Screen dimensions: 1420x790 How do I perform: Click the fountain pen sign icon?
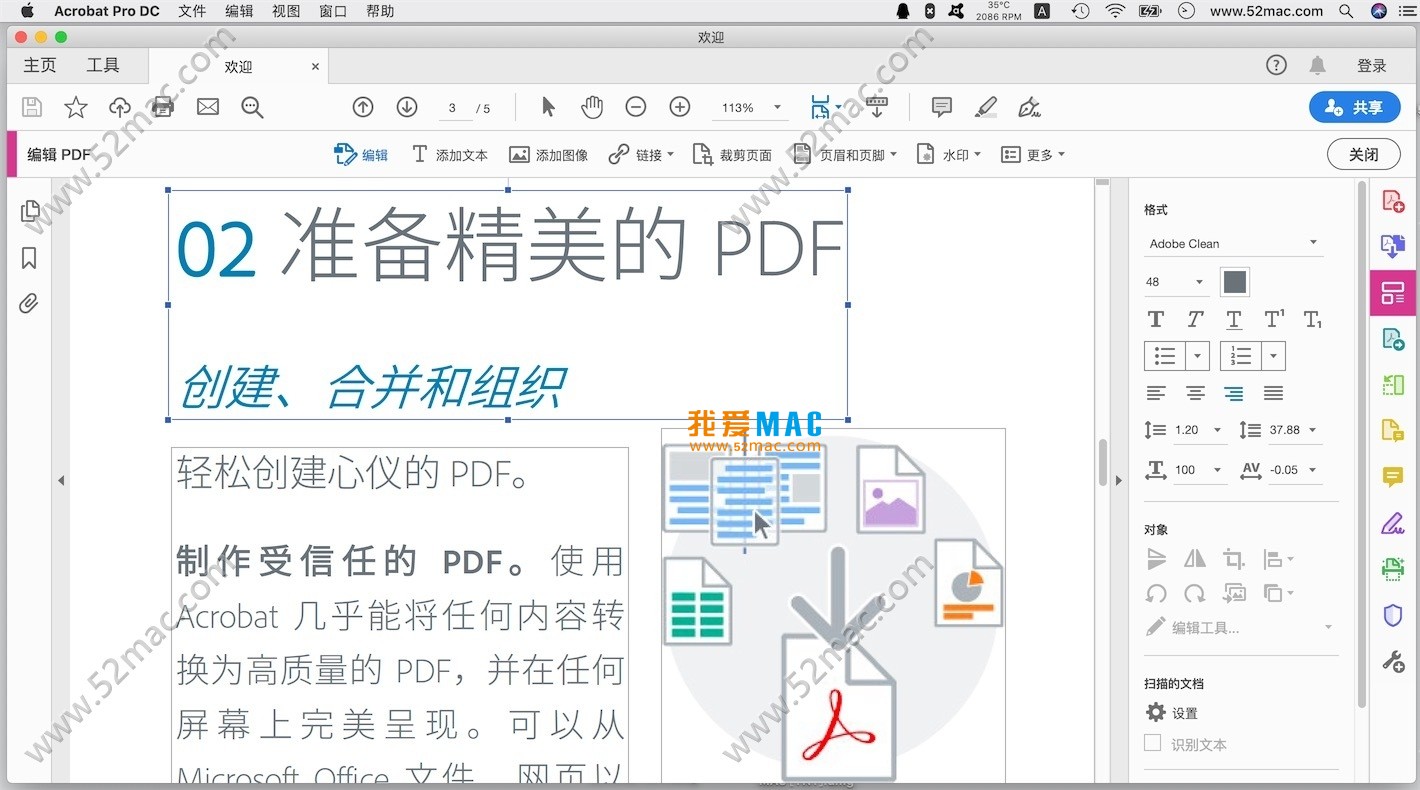pos(1030,107)
